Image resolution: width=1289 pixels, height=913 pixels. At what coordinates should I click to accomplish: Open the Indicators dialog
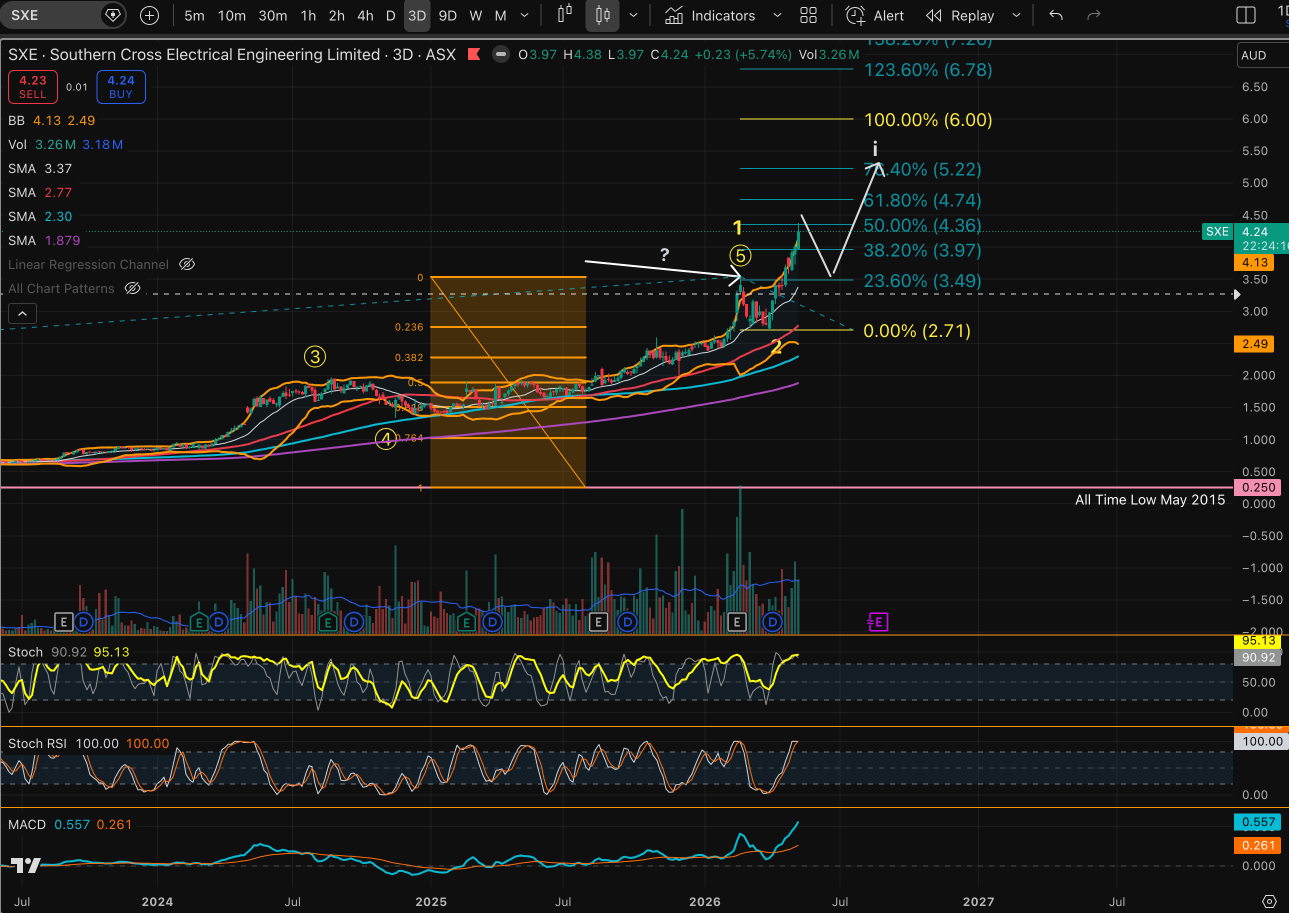pos(711,15)
